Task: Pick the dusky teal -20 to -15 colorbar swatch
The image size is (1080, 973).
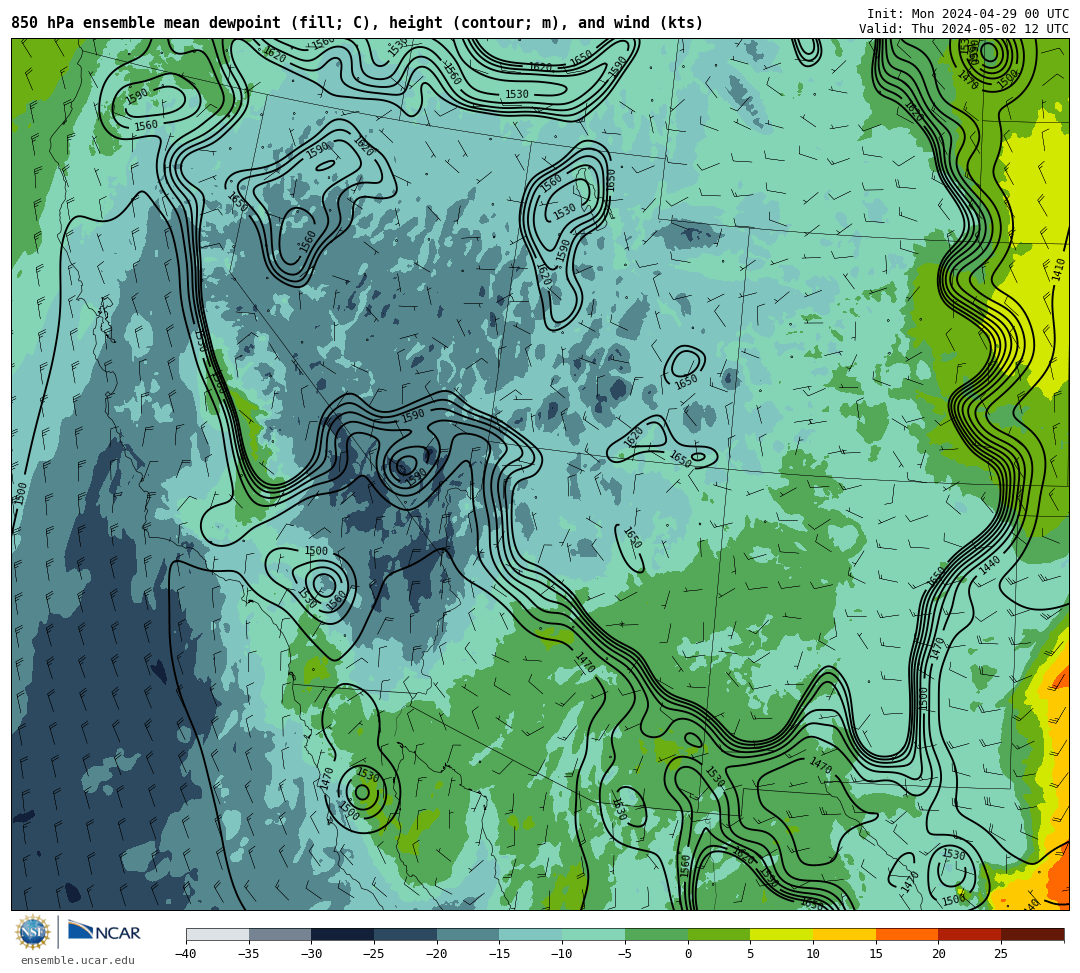Action: pos(468,934)
